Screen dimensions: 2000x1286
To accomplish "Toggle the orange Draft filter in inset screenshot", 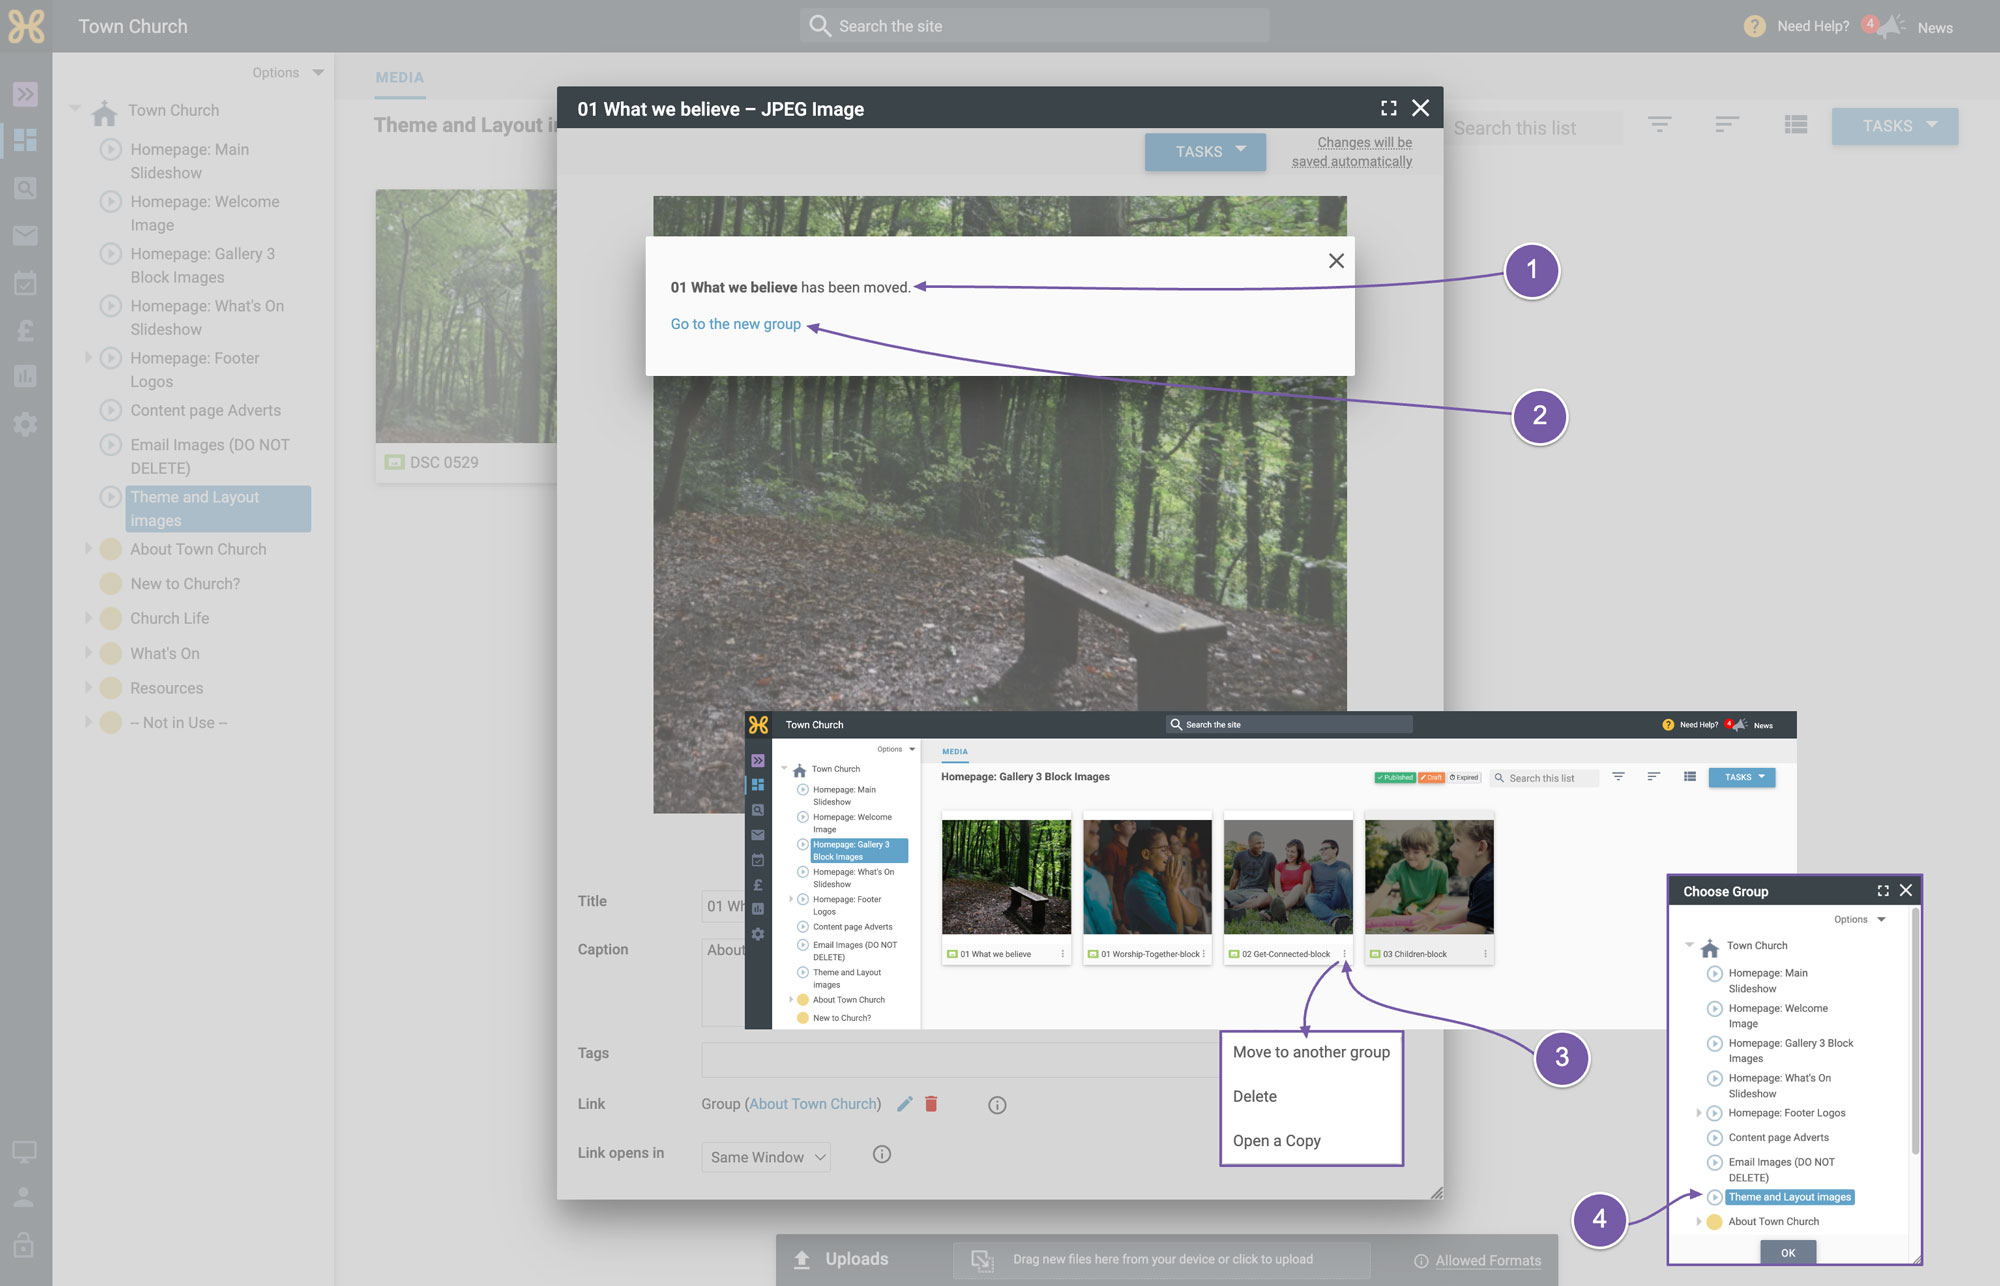I will tap(1431, 777).
